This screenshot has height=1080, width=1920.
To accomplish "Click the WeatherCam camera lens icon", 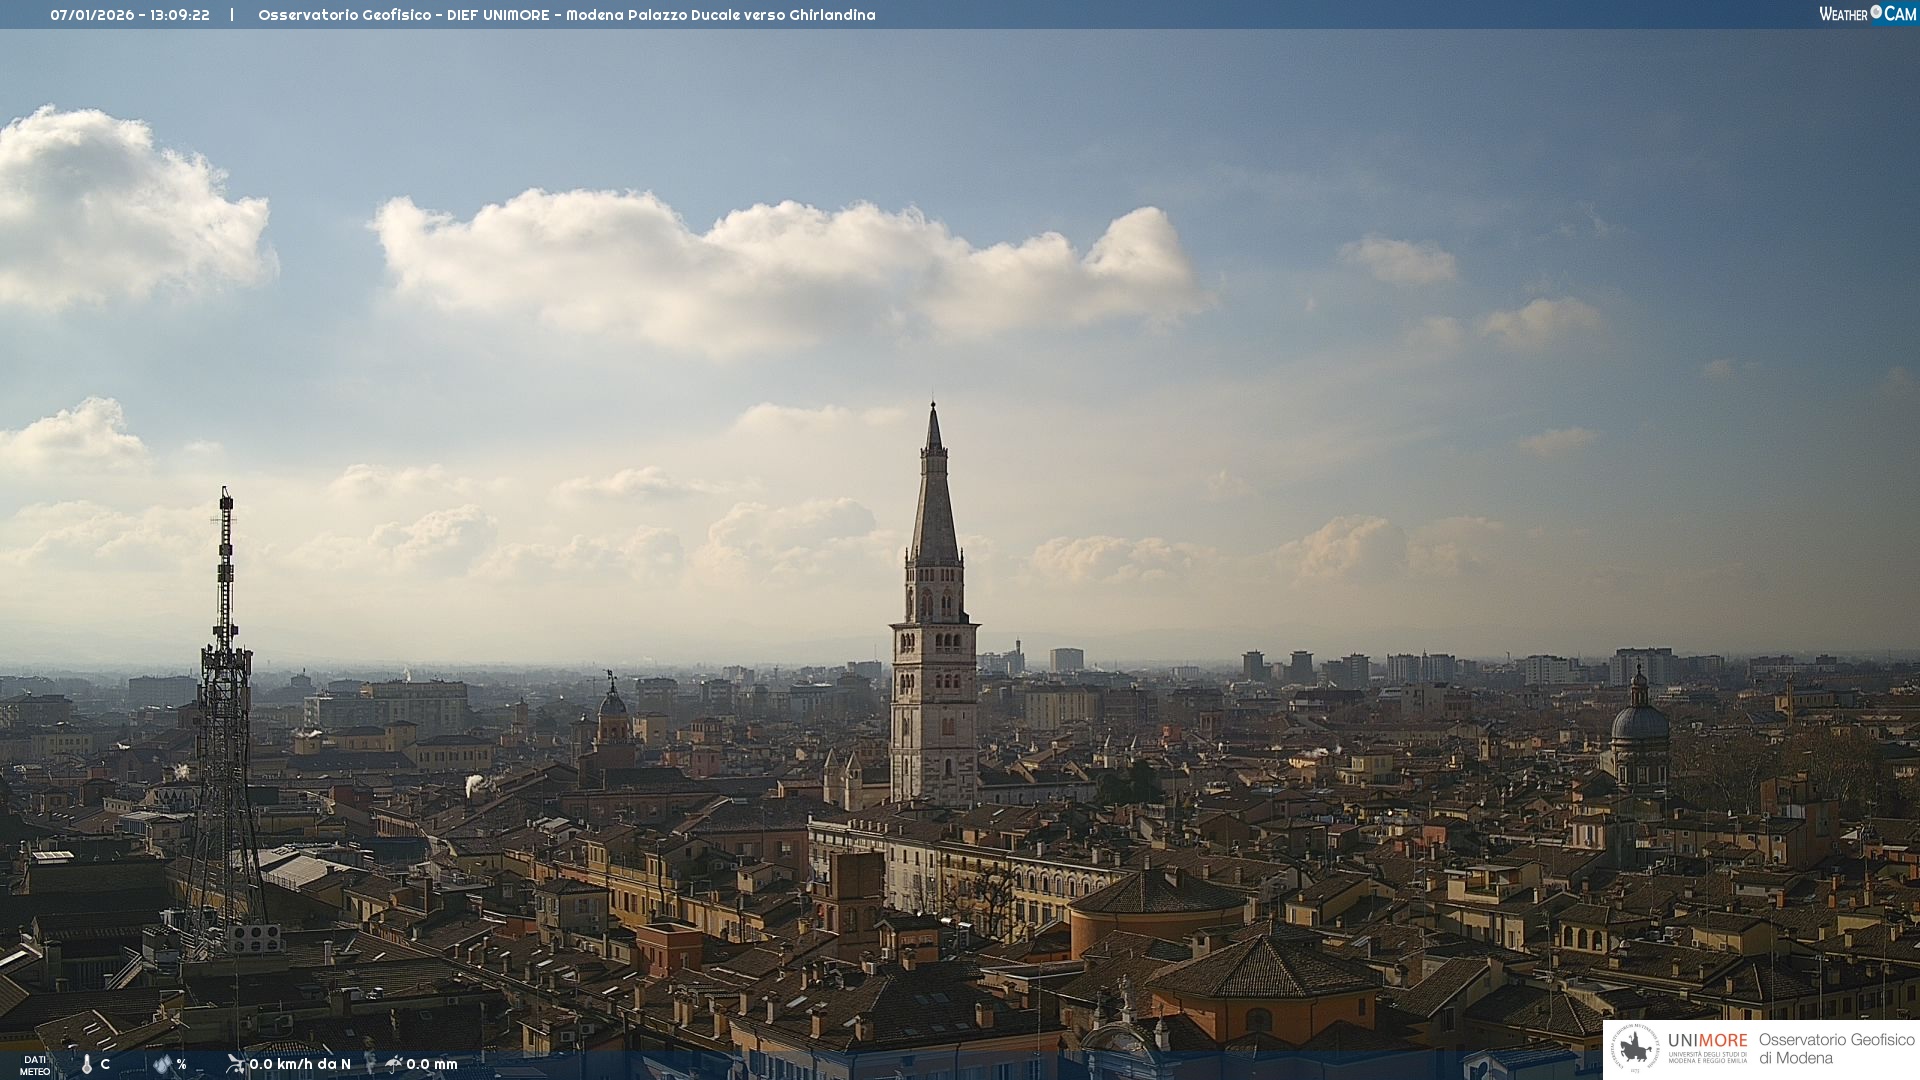I will coord(1876,12).
